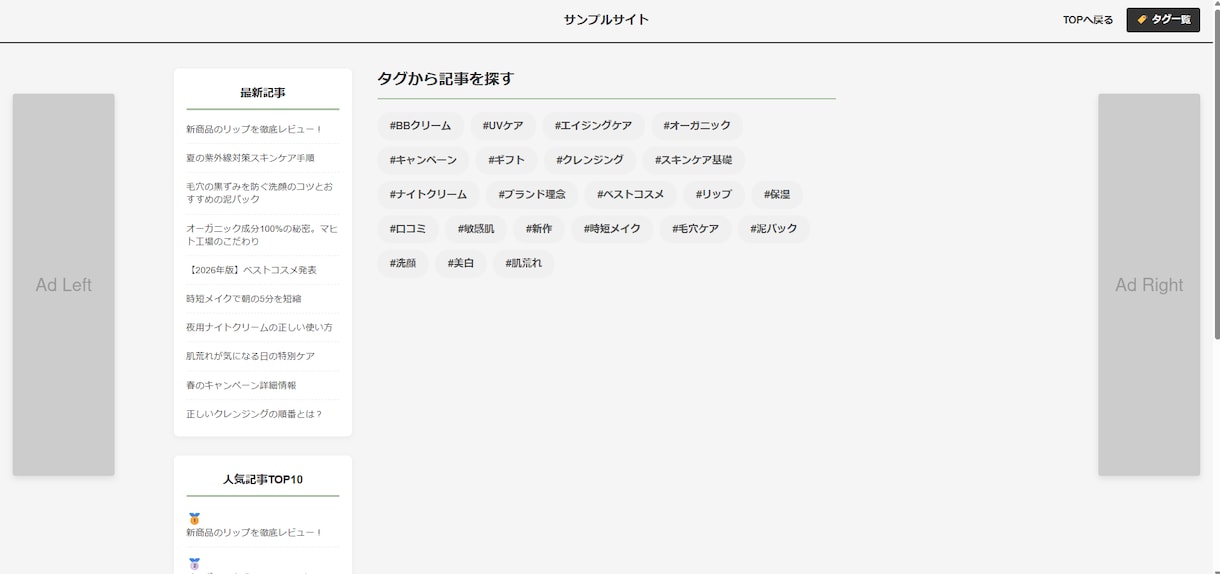The height and width of the screenshot is (574, 1220).
Task: Open the #毛穴ケア tag
Action: [695, 229]
